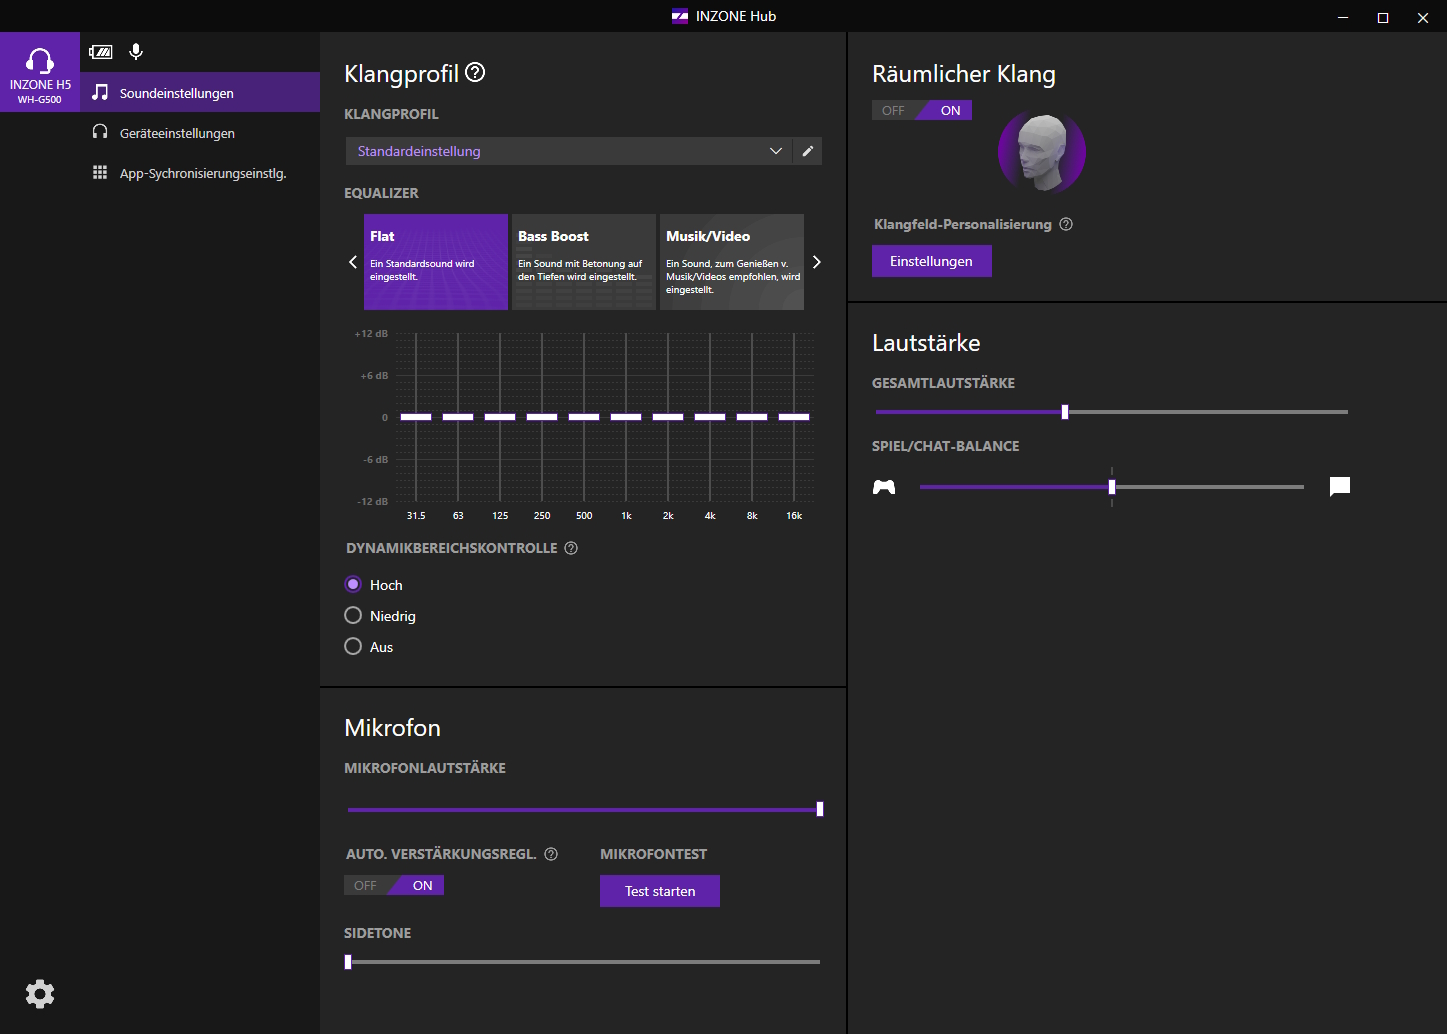Click the pencil icon to edit Klangprofil
Screen dimensions: 1447x1034
pyautogui.click(x=808, y=151)
